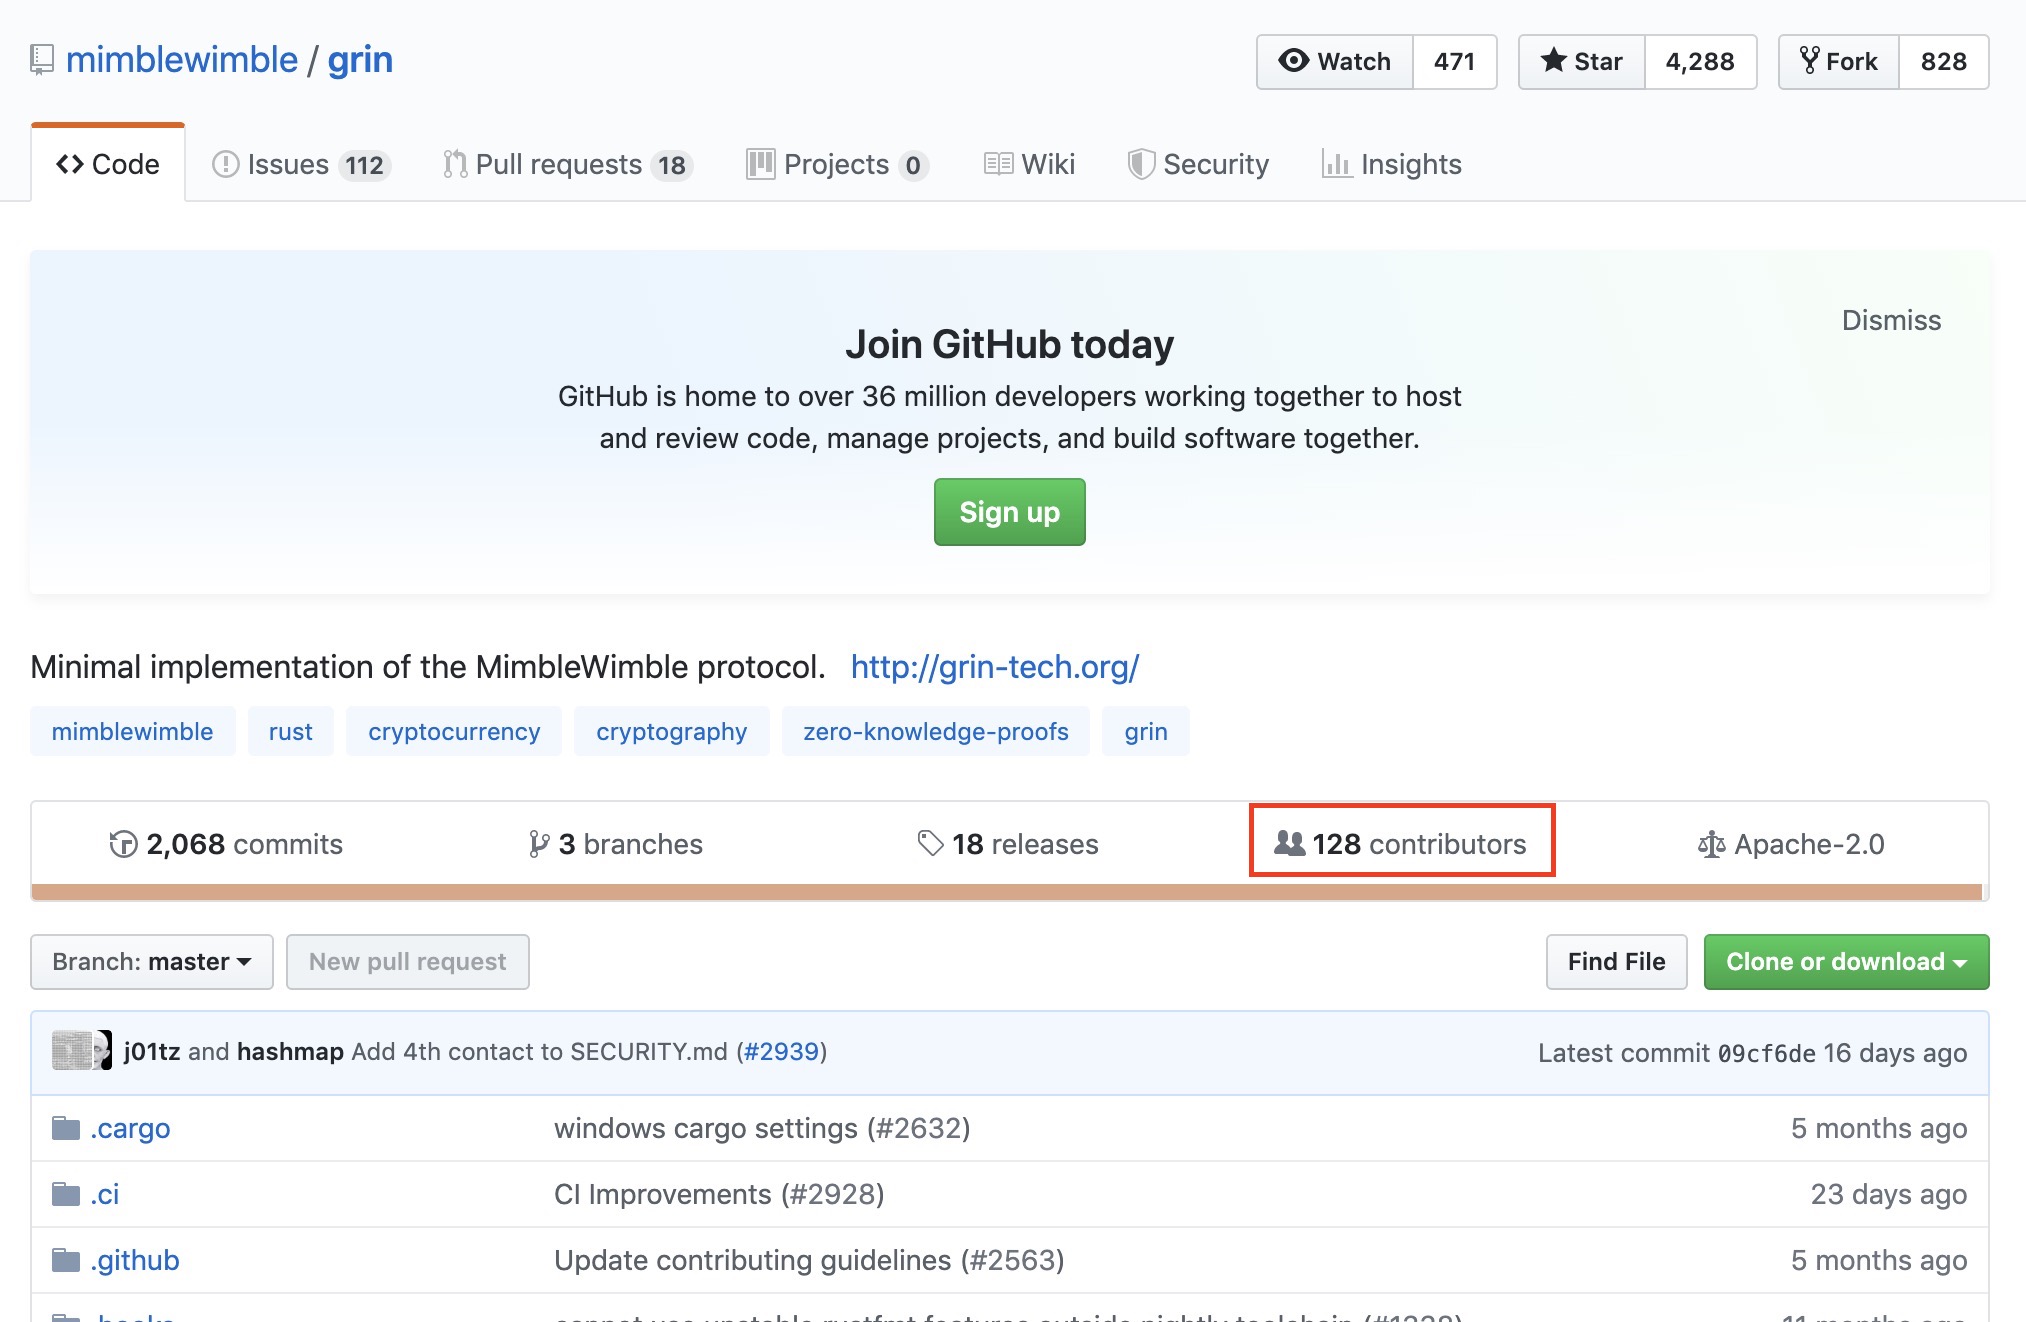The width and height of the screenshot is (2026, 1322).
Task: Open pull request #2939 link
Action: click(x=781, y=1052)
